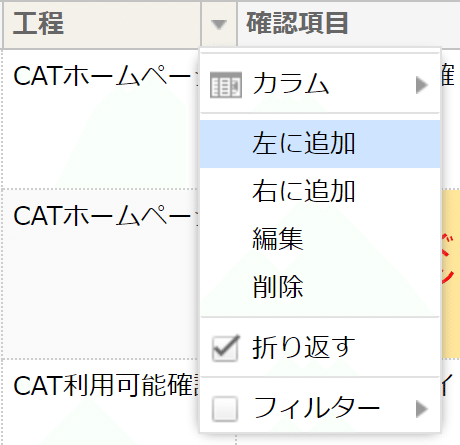Select the CAT利用可能確 row cell
Viewport: 460px width, 445px height.
coord(101,402)
